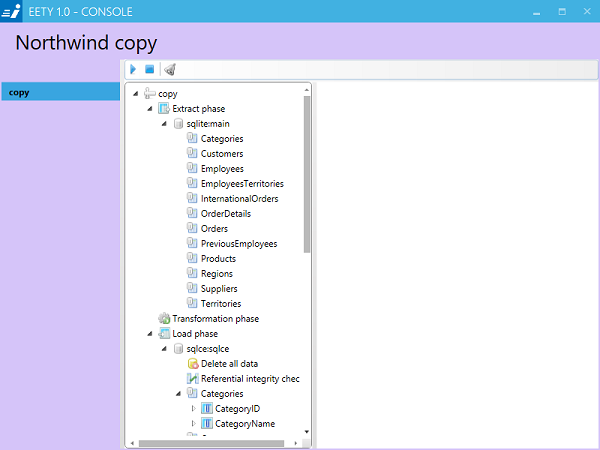Select the PreviousEmployees text
600x450 pixels.
tap(239, 244)
